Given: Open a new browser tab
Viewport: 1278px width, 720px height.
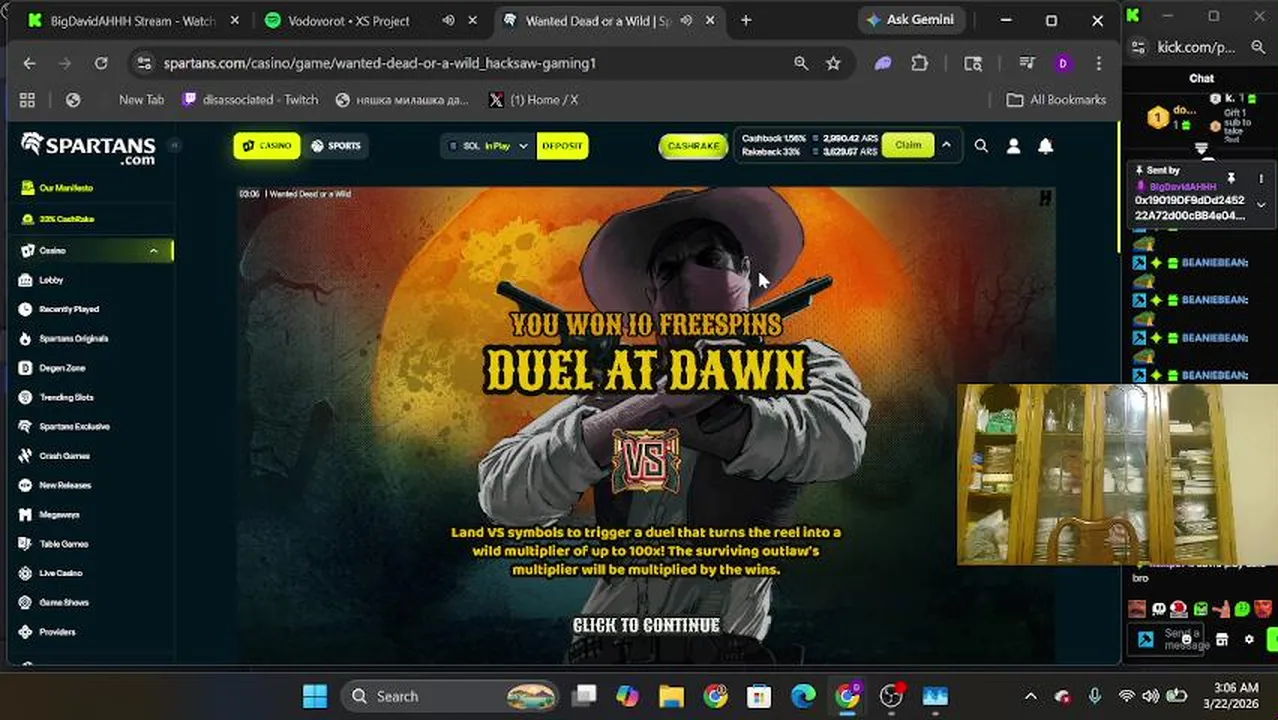Looking at the screenshot, I should coord(746,20).
